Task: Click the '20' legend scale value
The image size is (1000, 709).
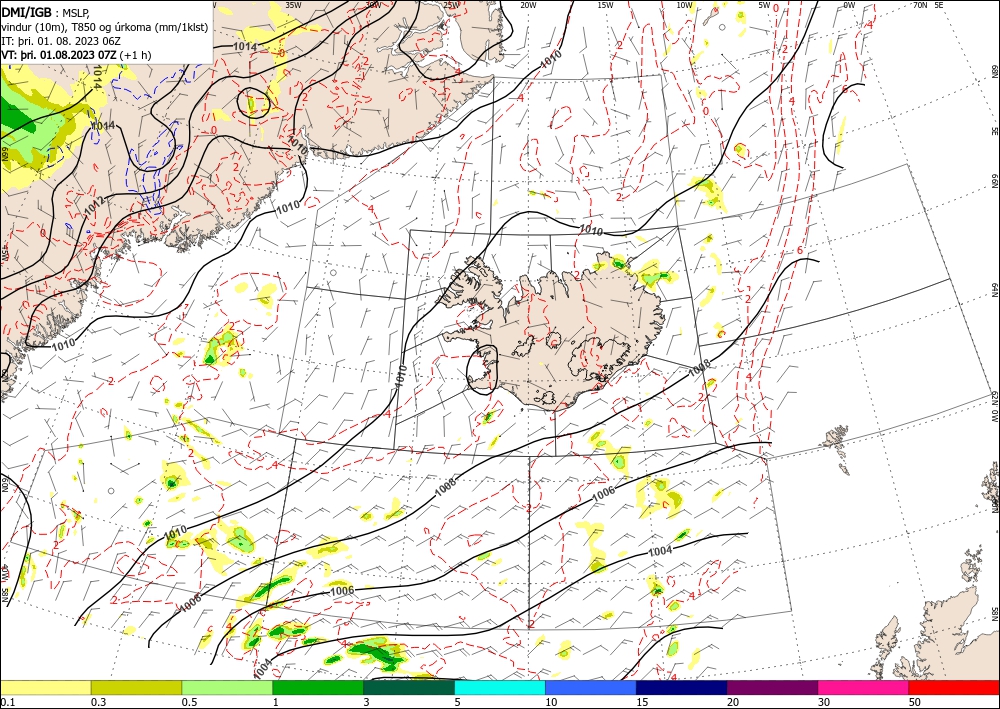Action: [x=733, y=702]
